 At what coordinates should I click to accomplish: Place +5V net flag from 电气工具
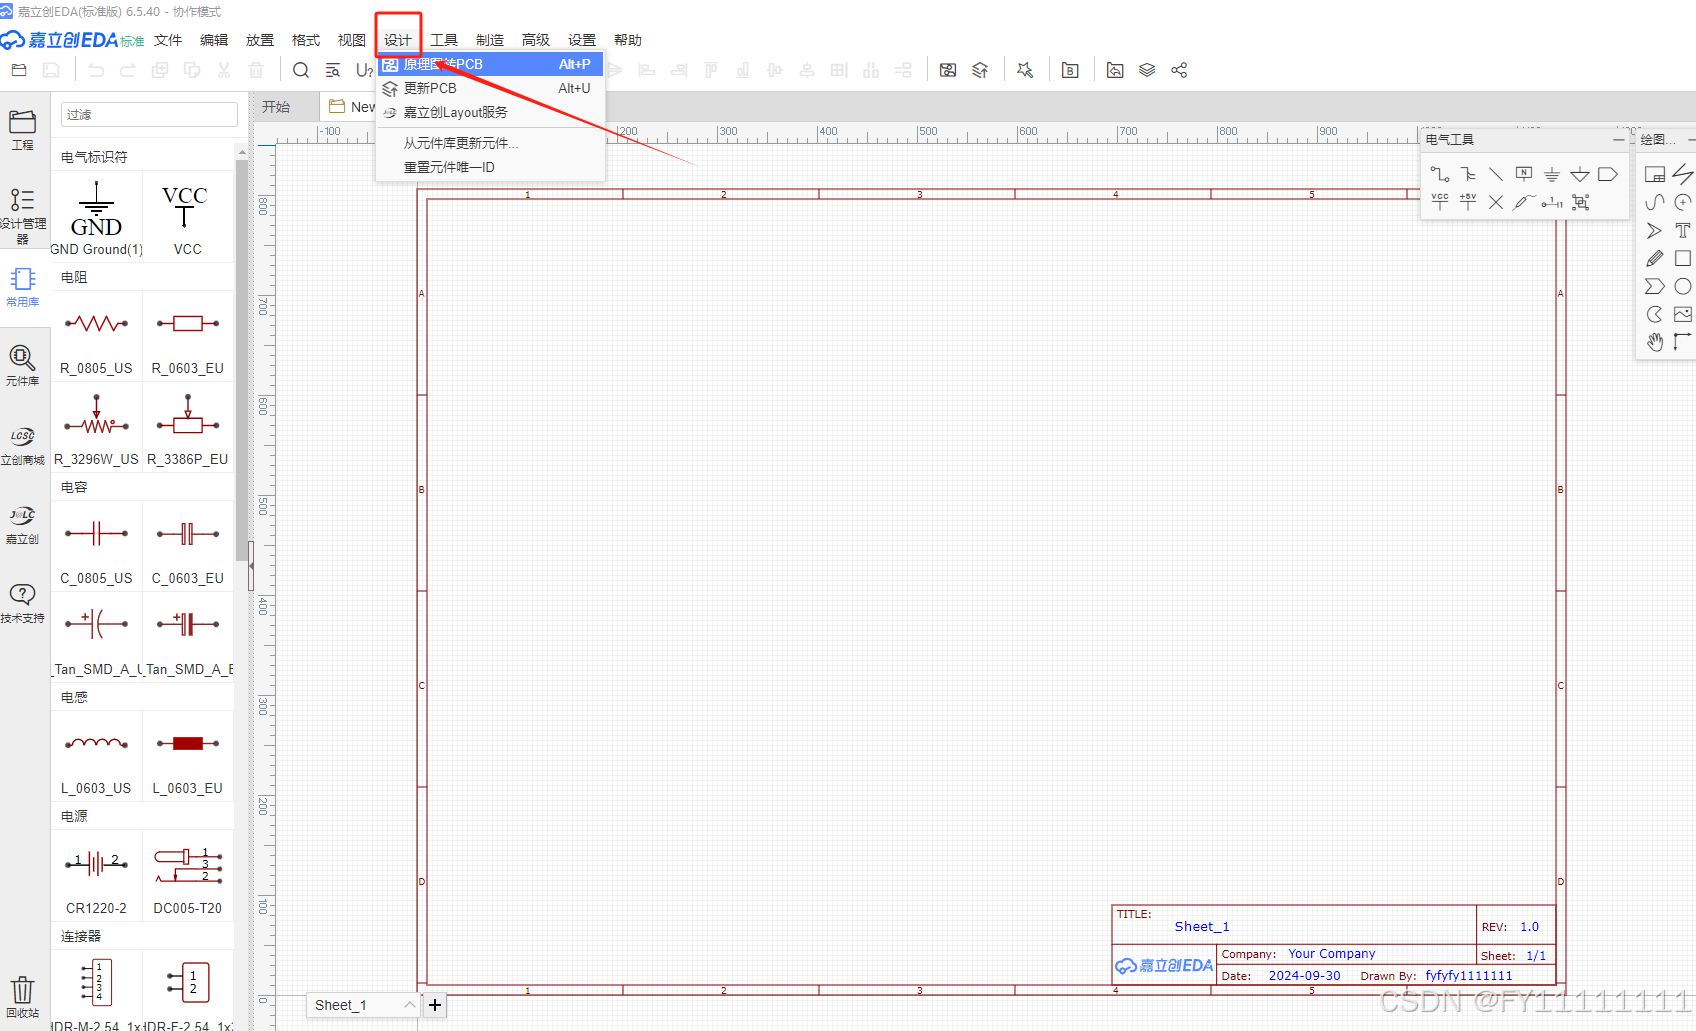(1468, 202)
